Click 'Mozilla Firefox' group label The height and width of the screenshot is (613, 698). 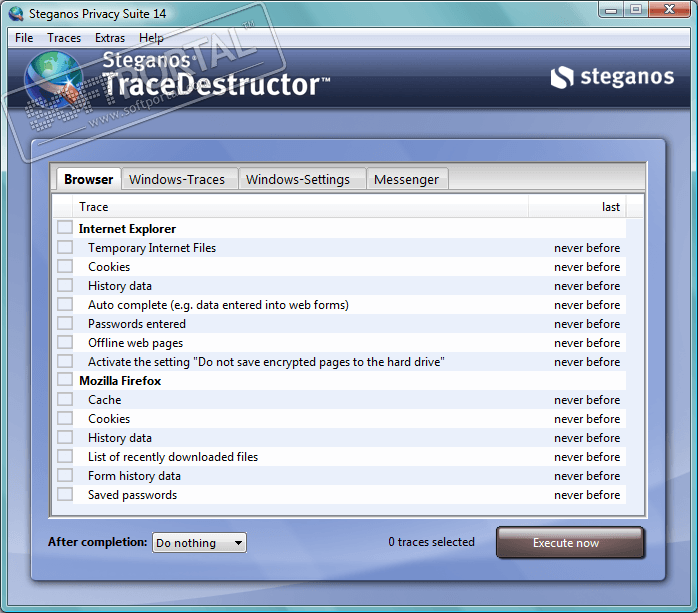pyautogui.click(x=120, y=381)
